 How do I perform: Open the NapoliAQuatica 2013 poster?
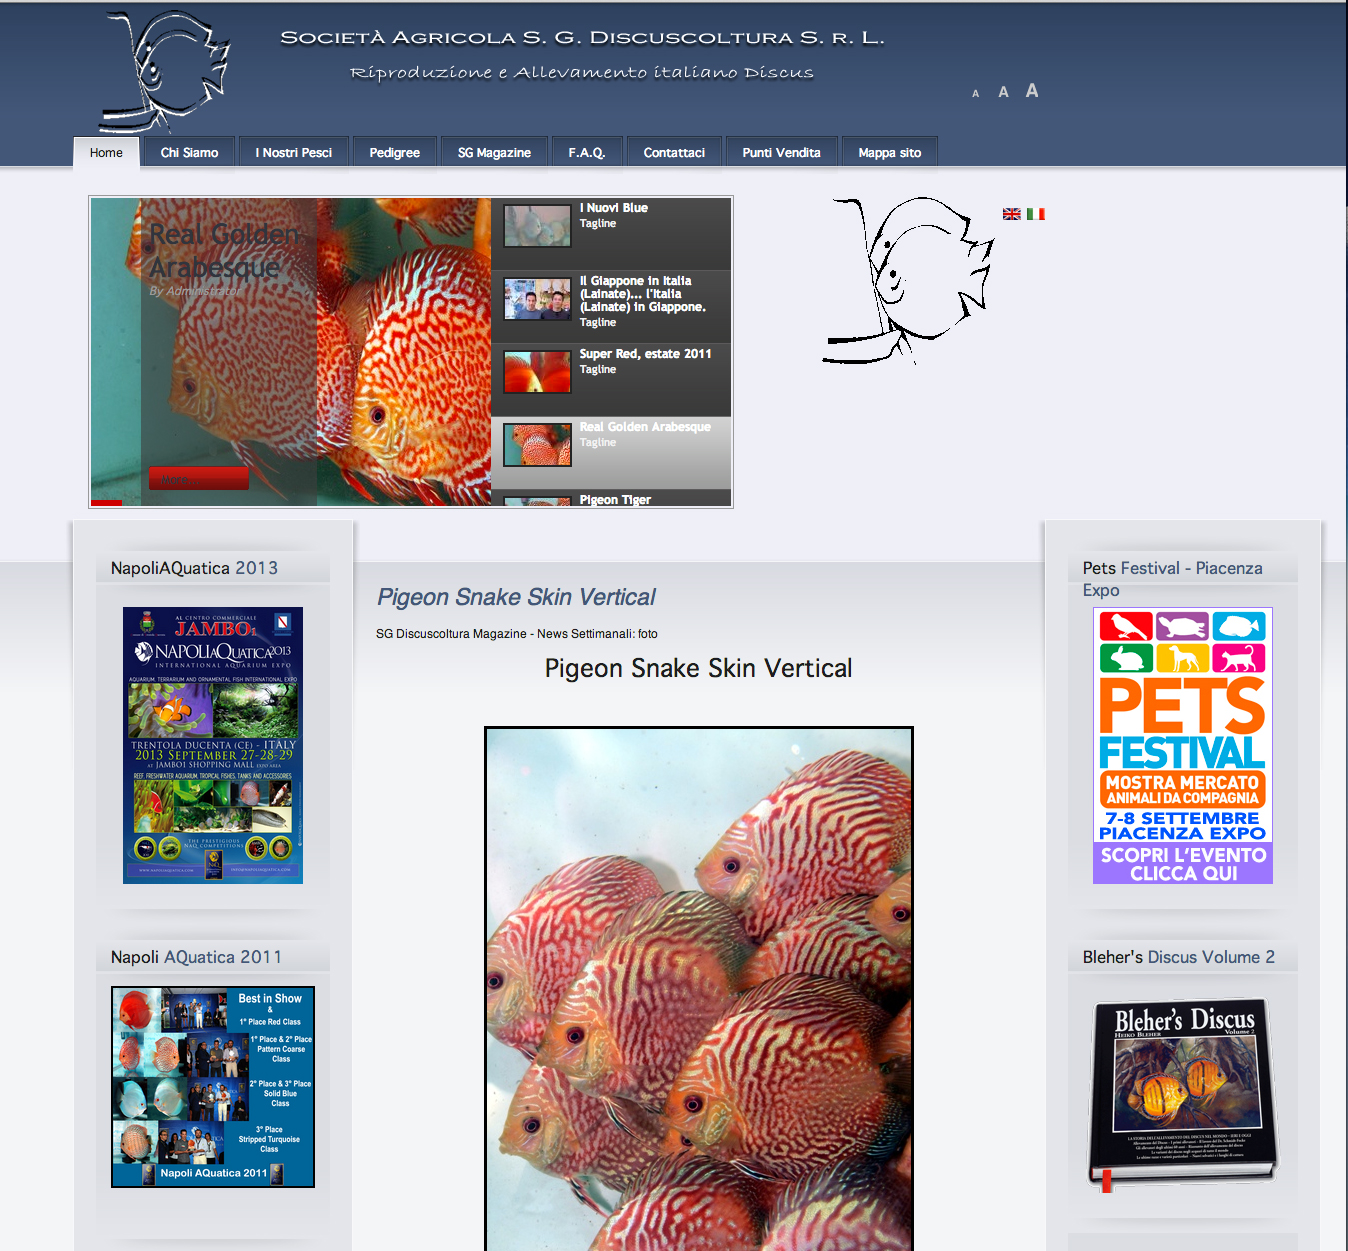[x=213, y=745]
